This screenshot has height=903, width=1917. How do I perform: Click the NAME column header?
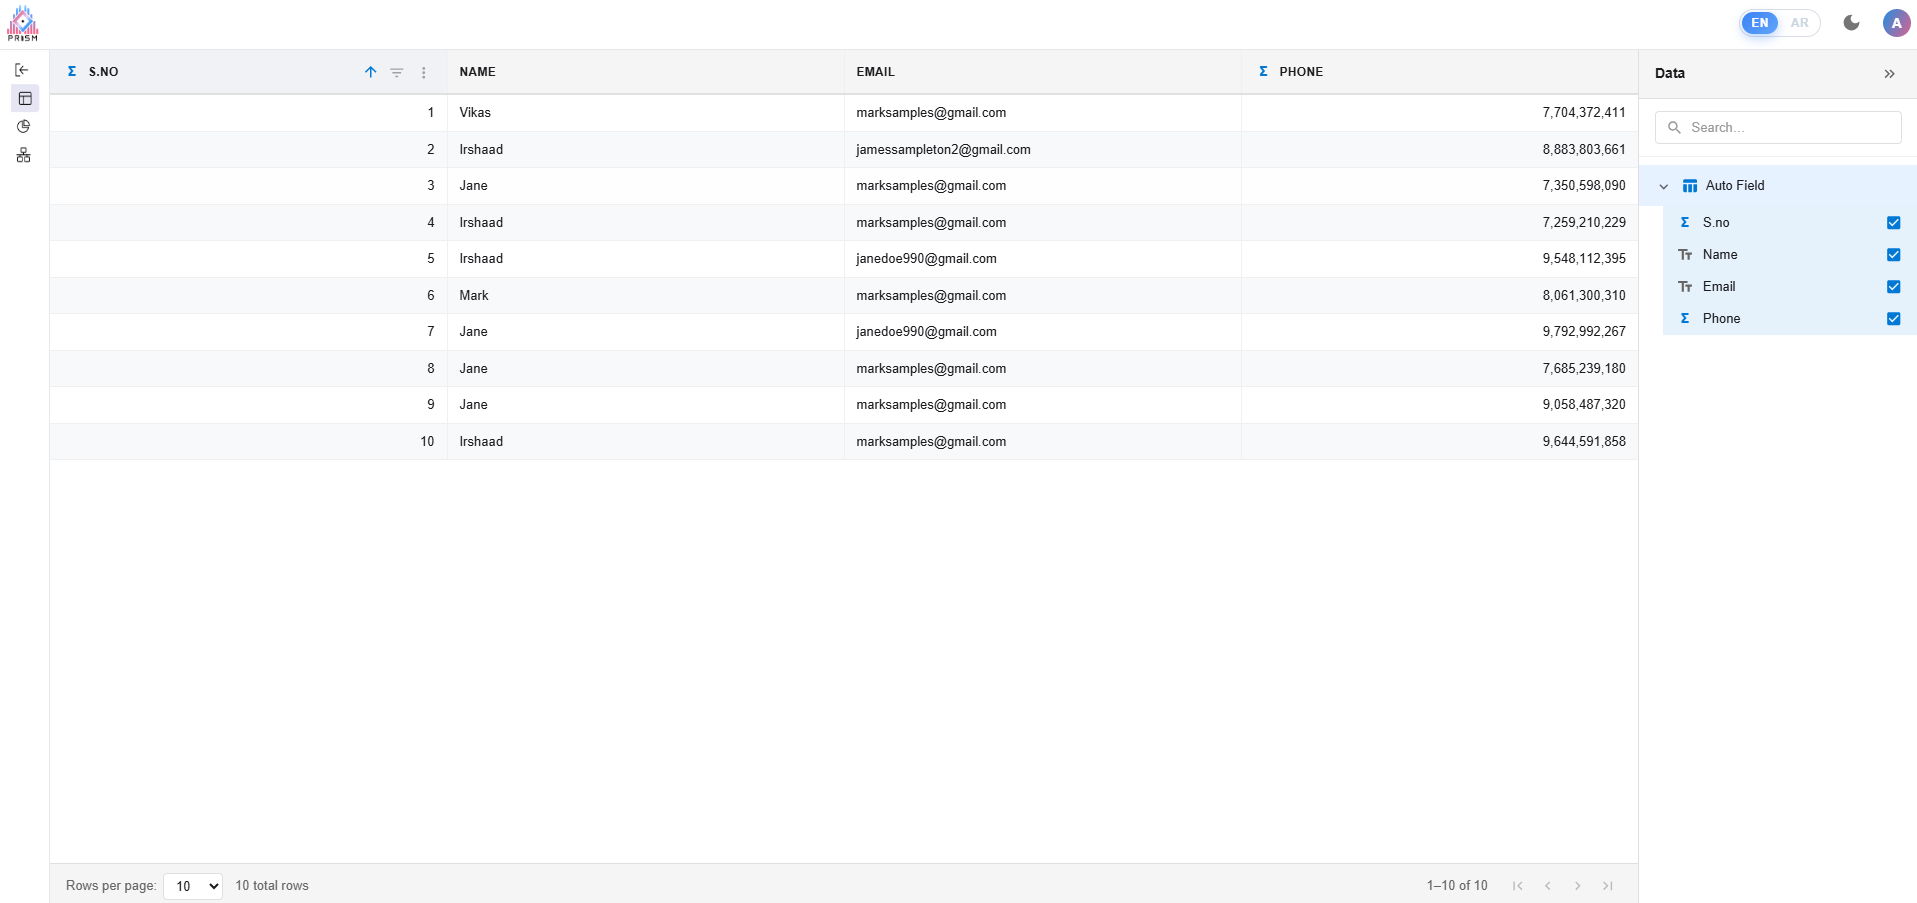[x=478, y=72]
